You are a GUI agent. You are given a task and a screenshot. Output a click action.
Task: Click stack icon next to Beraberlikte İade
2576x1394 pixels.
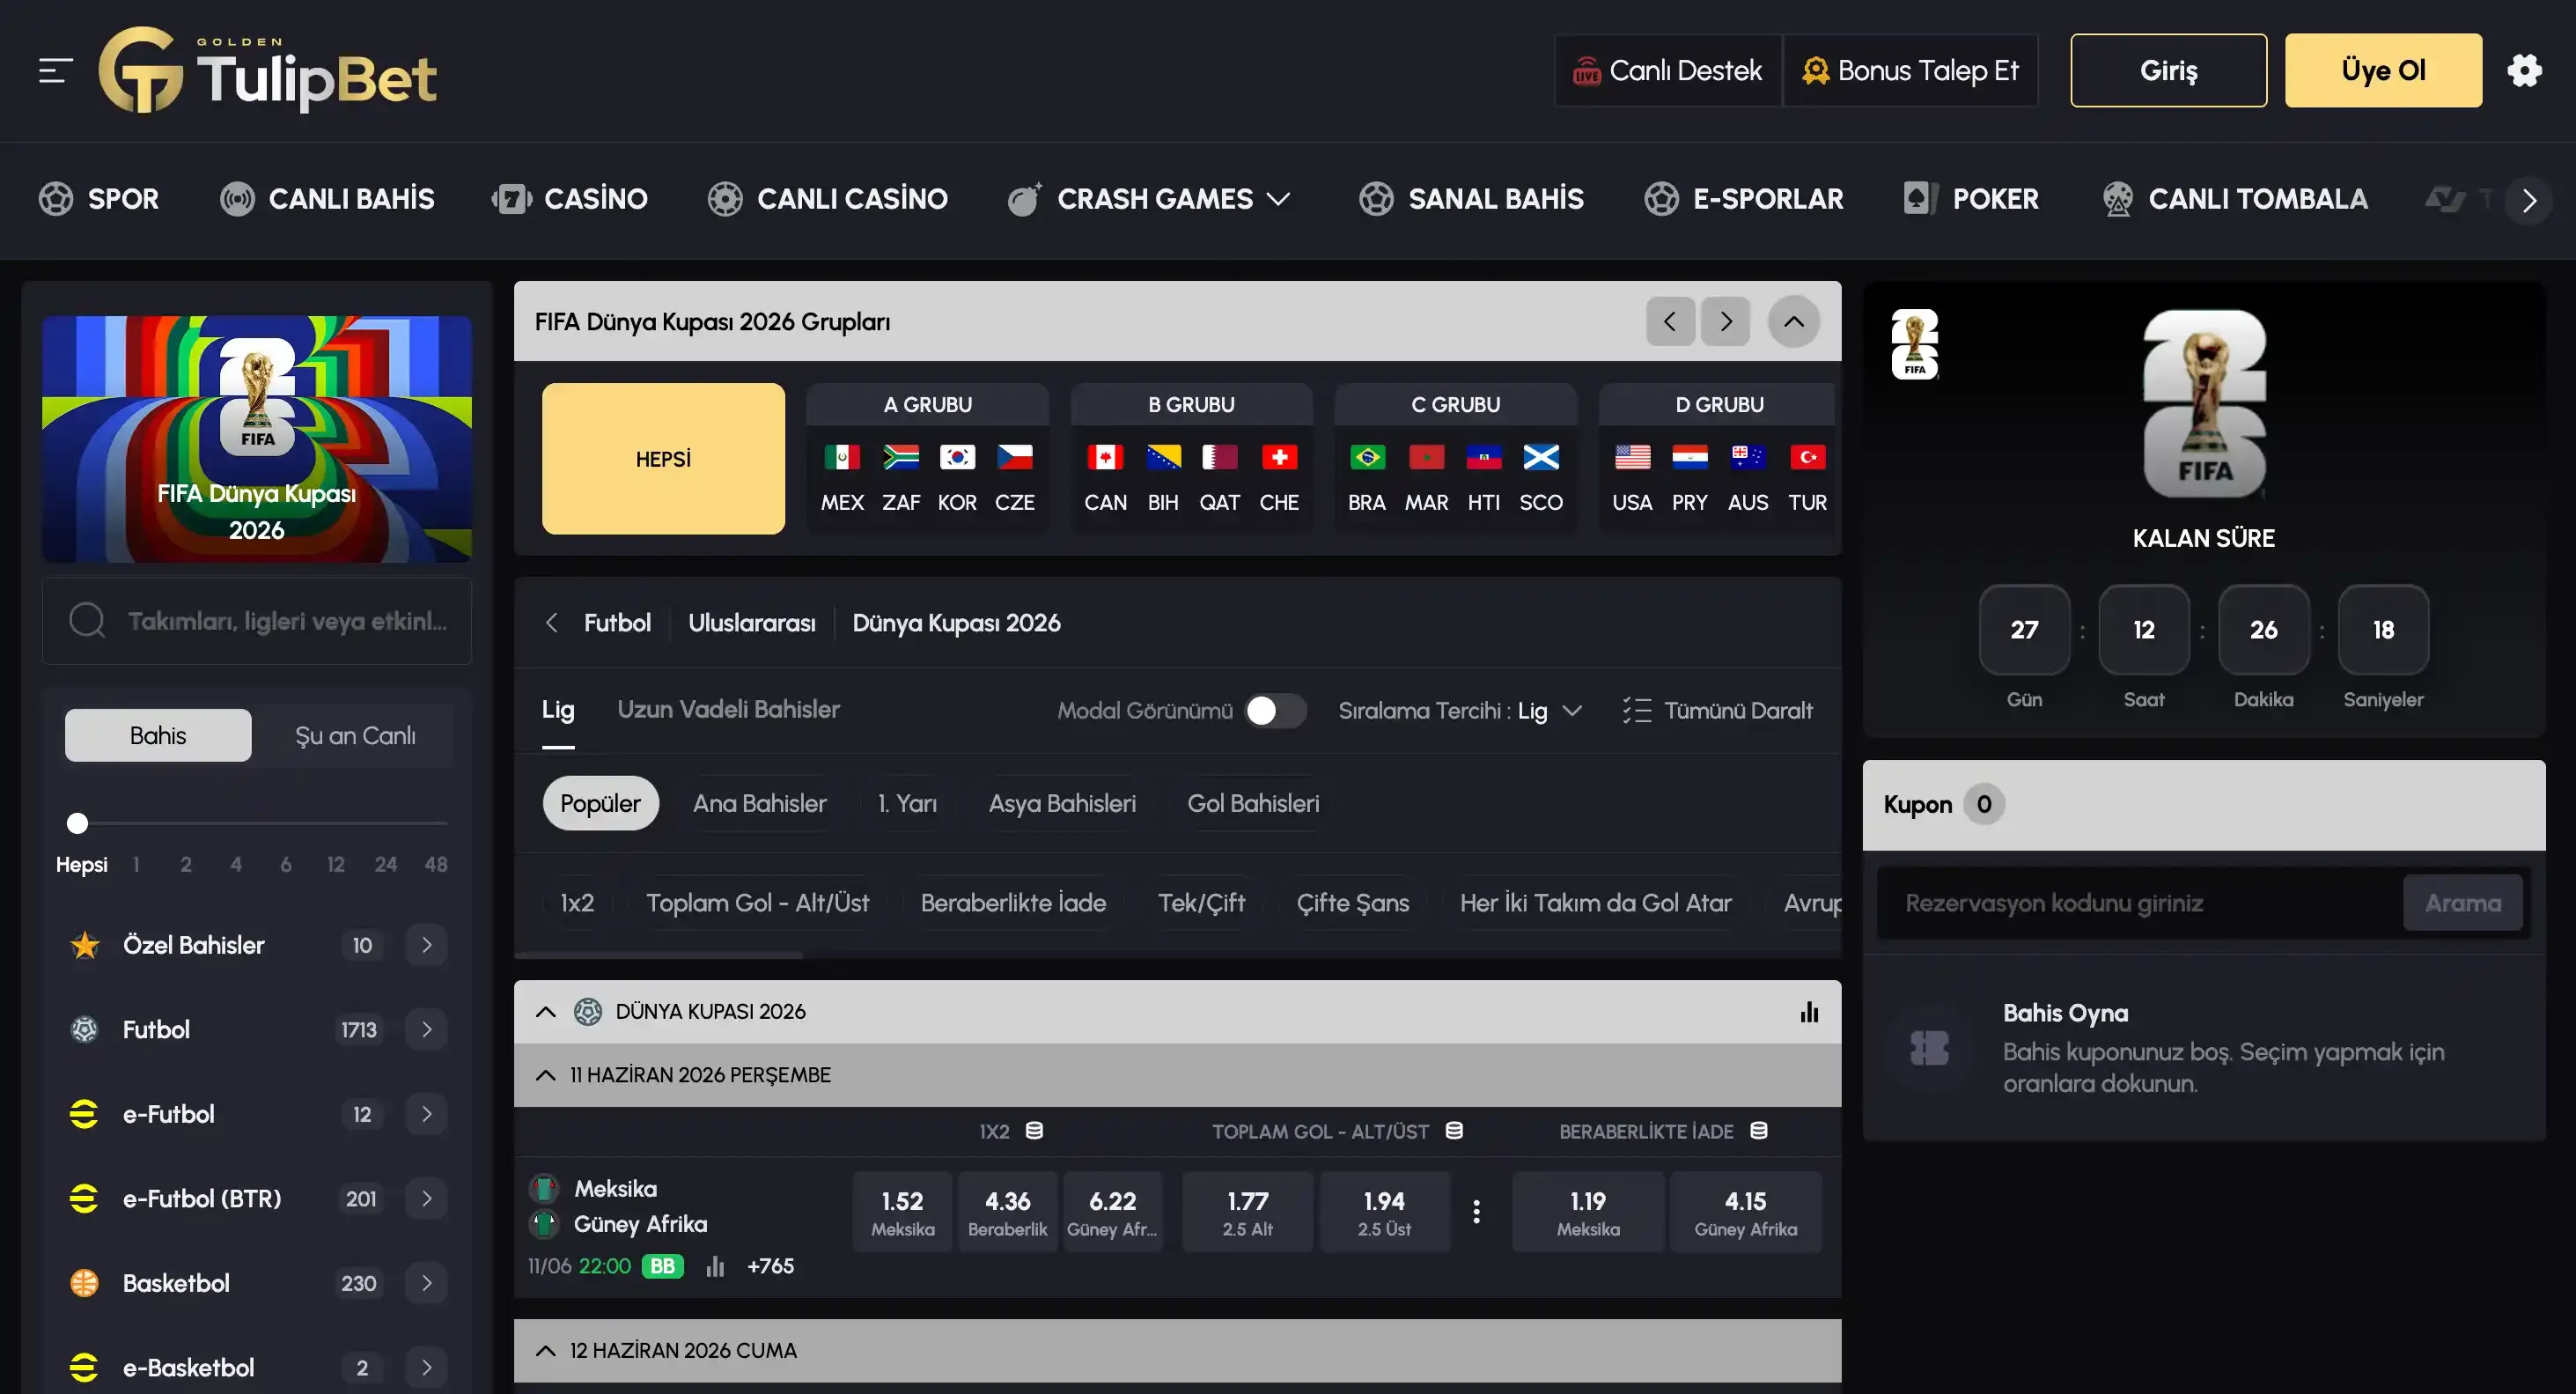coord(1758,1131)
